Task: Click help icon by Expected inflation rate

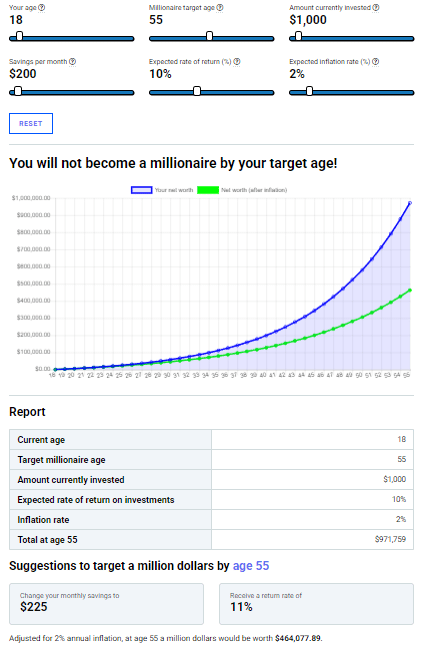Action: pos(375,61)
